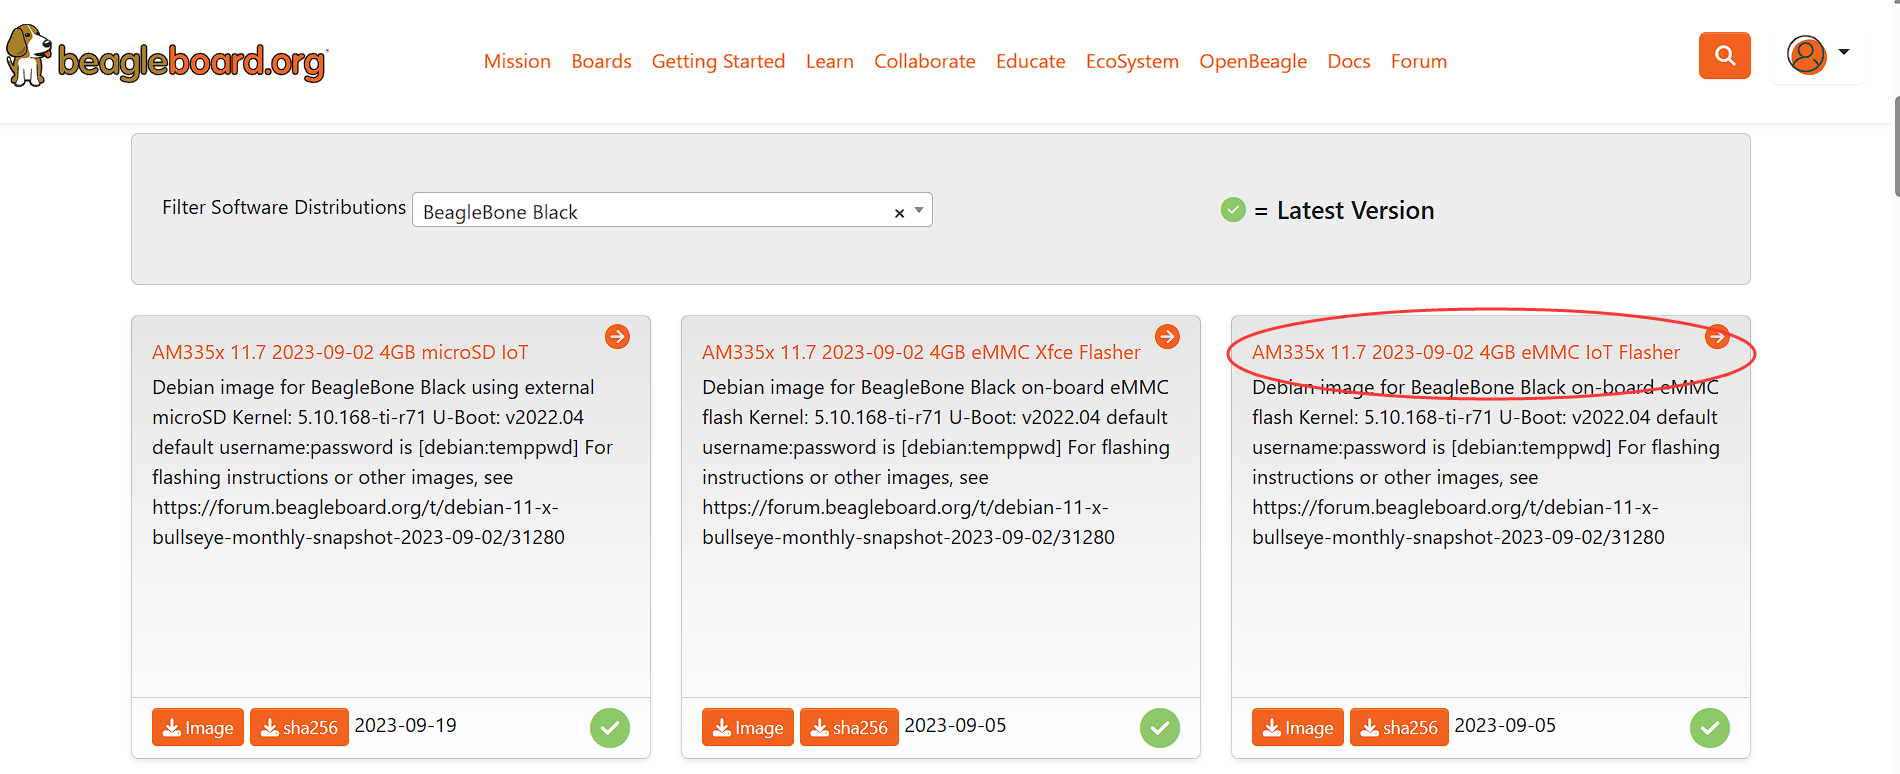
Task: Download Image for eMMC IoT Flasher
Action: tap(1298, 727)
